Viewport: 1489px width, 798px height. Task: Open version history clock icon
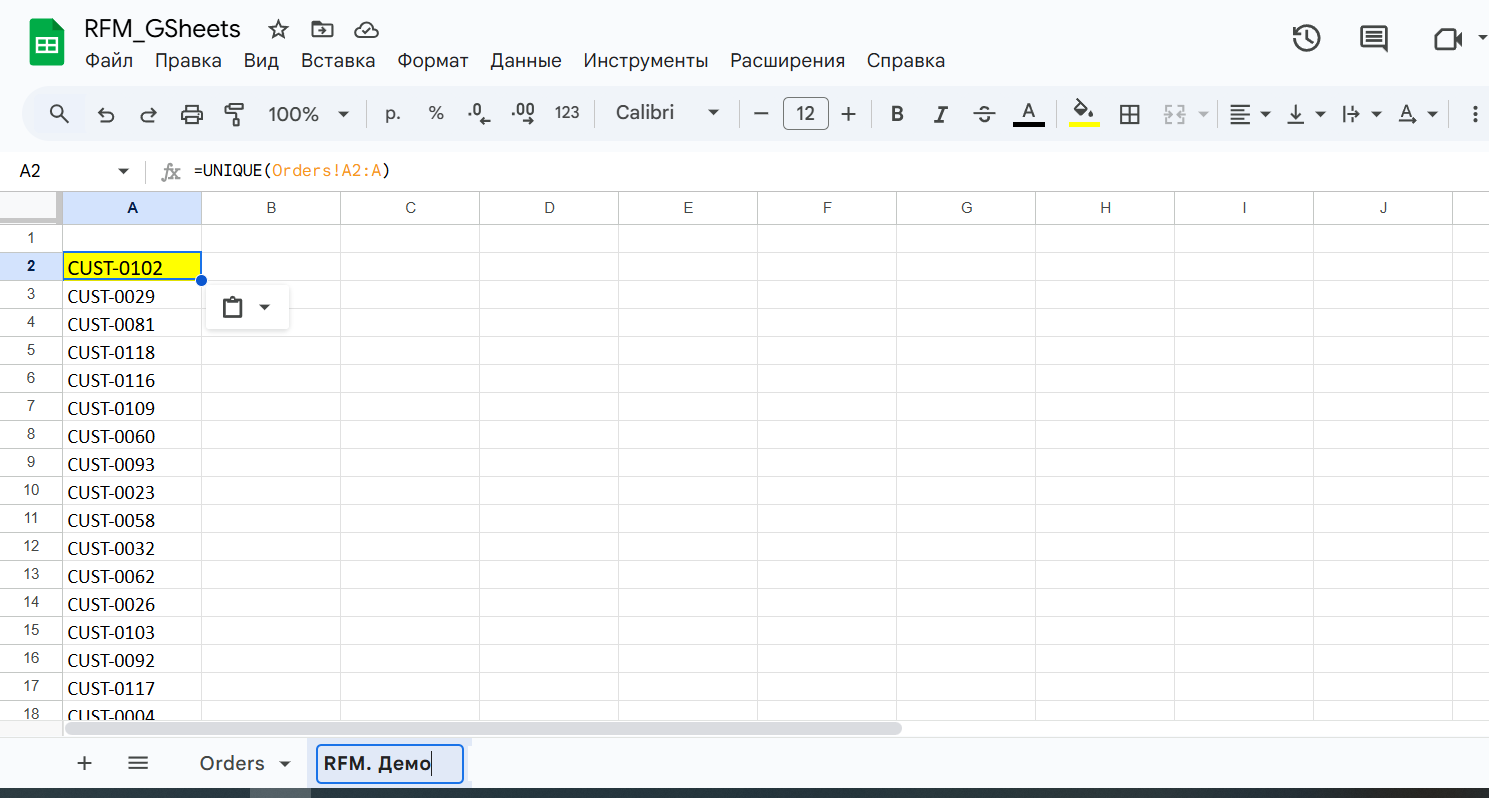click(x=1306, y=39)
